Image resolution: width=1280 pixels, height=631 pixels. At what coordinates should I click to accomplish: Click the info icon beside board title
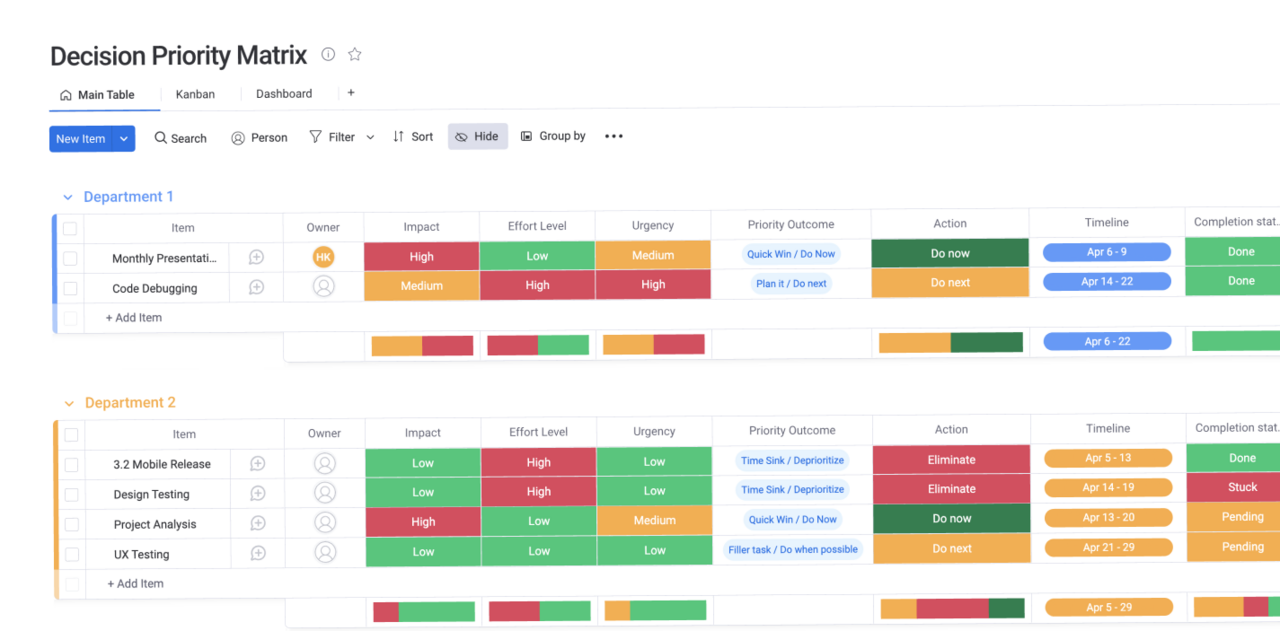328,54
